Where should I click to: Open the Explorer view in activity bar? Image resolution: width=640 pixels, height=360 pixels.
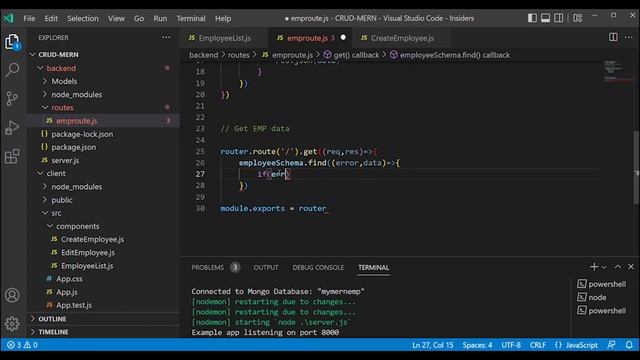(12, 42)
